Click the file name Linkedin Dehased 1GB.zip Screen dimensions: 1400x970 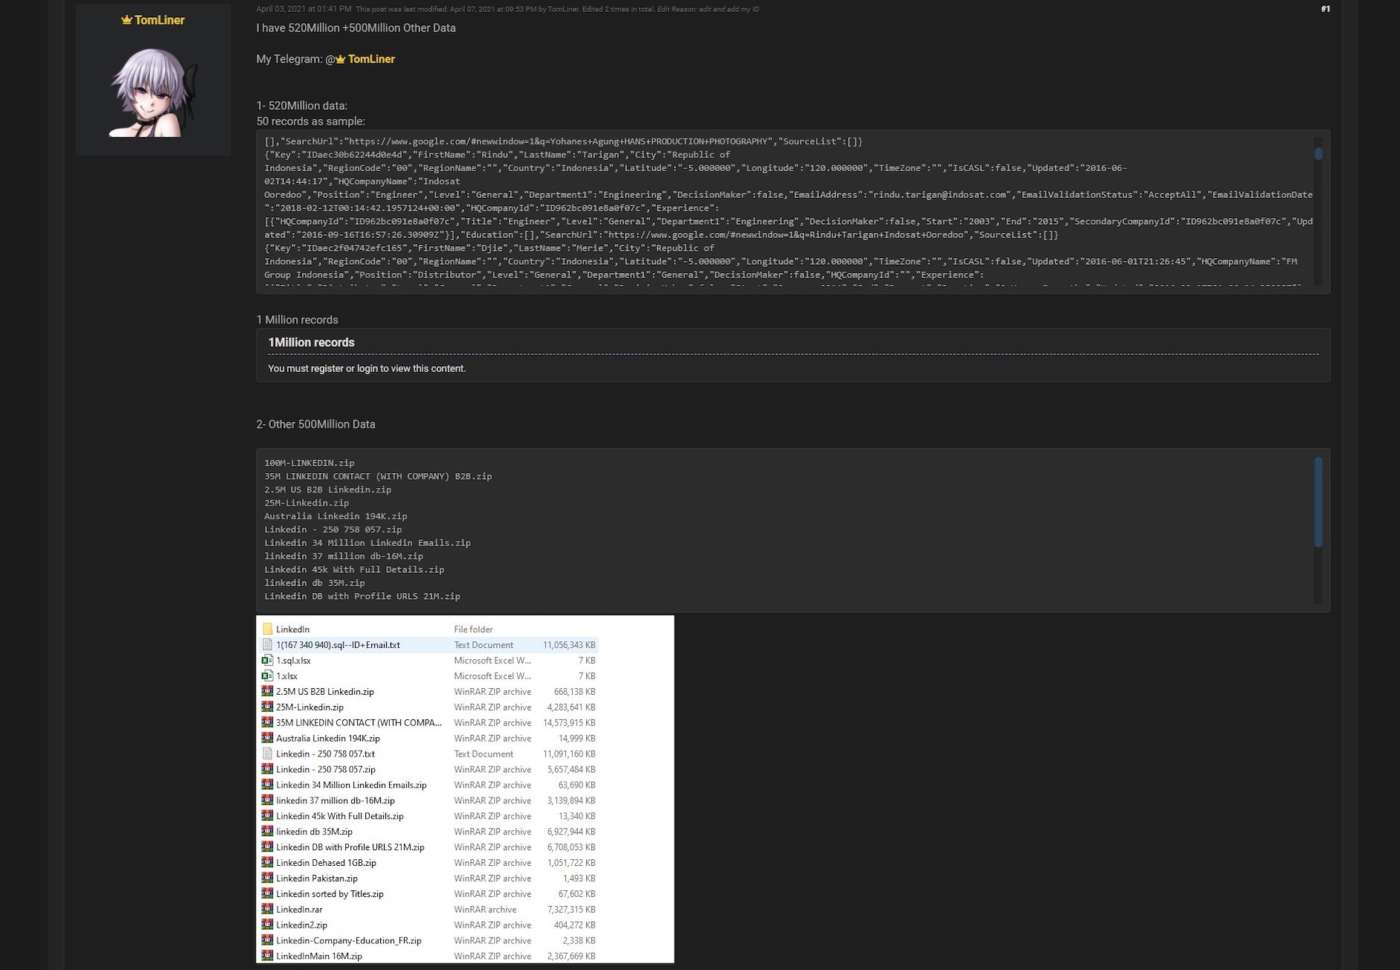(x=326, y=863)
